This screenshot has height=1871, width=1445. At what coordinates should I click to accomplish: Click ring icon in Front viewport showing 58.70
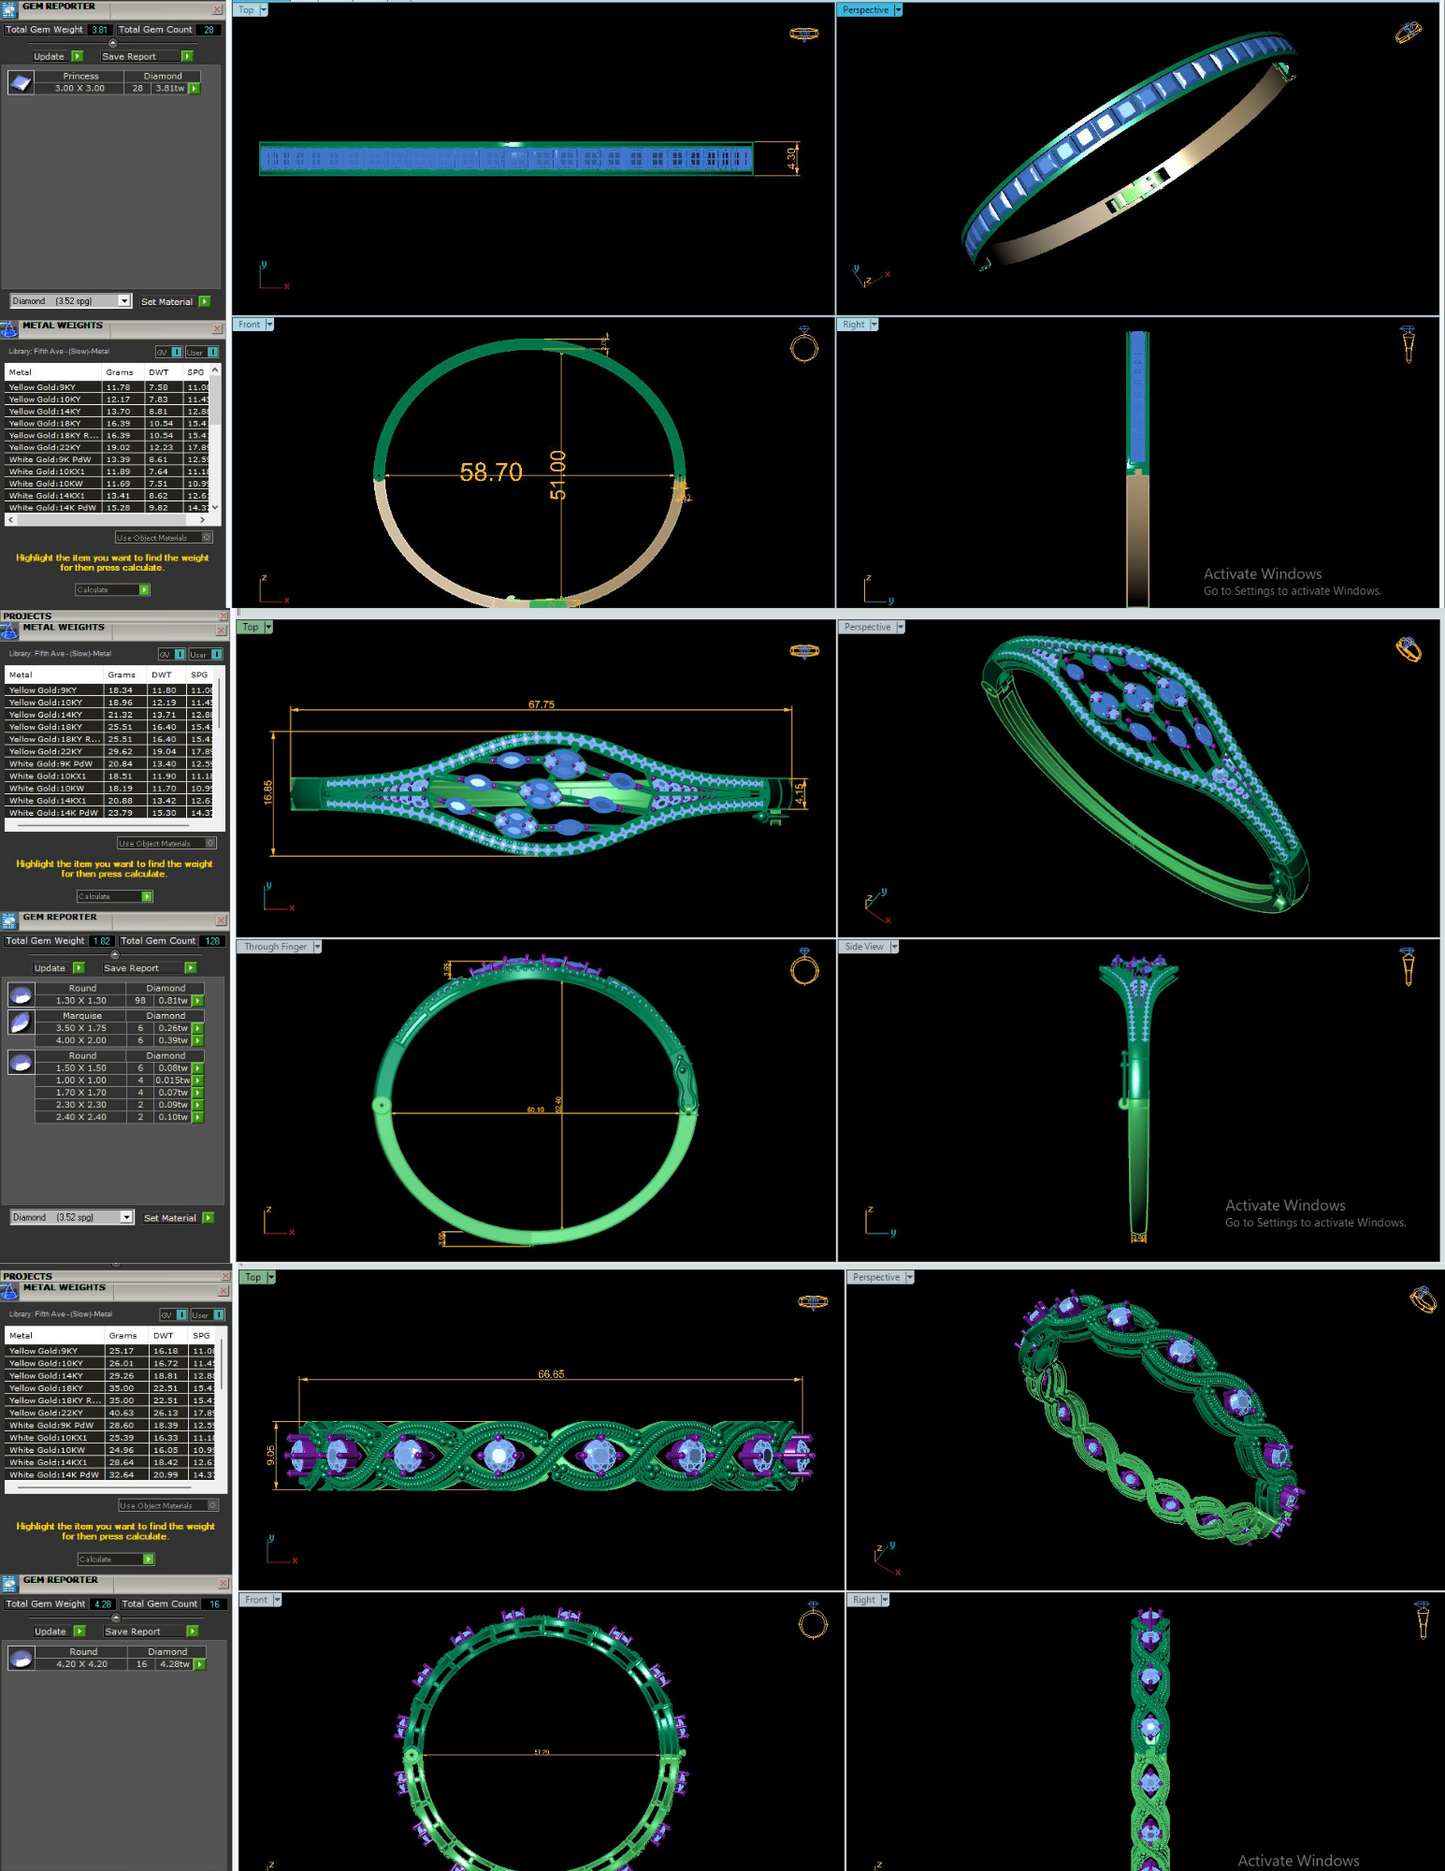click(804, 344)
